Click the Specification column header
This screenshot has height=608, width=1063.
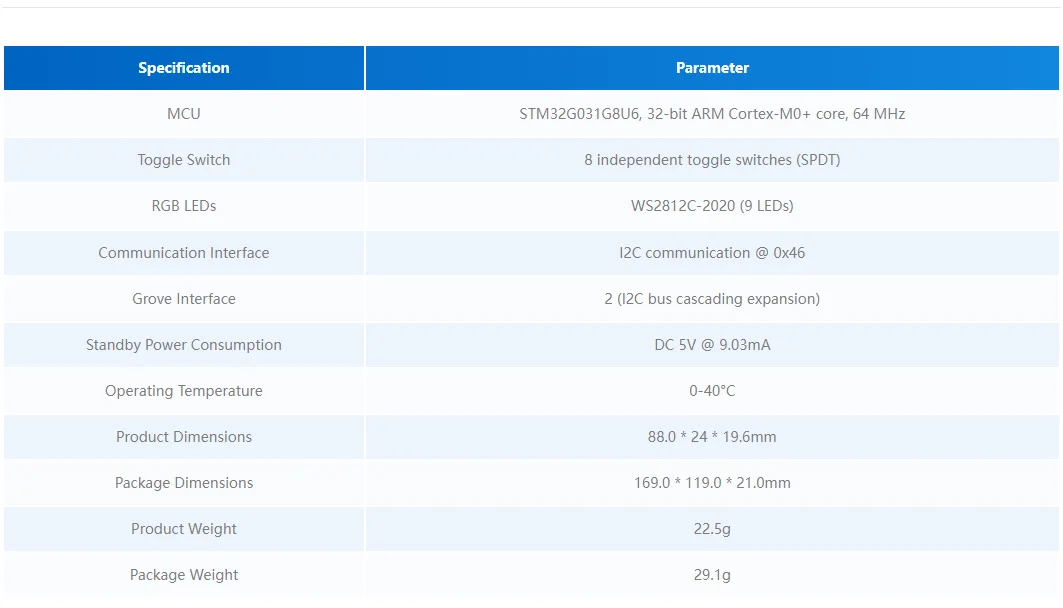click(184, 68)
